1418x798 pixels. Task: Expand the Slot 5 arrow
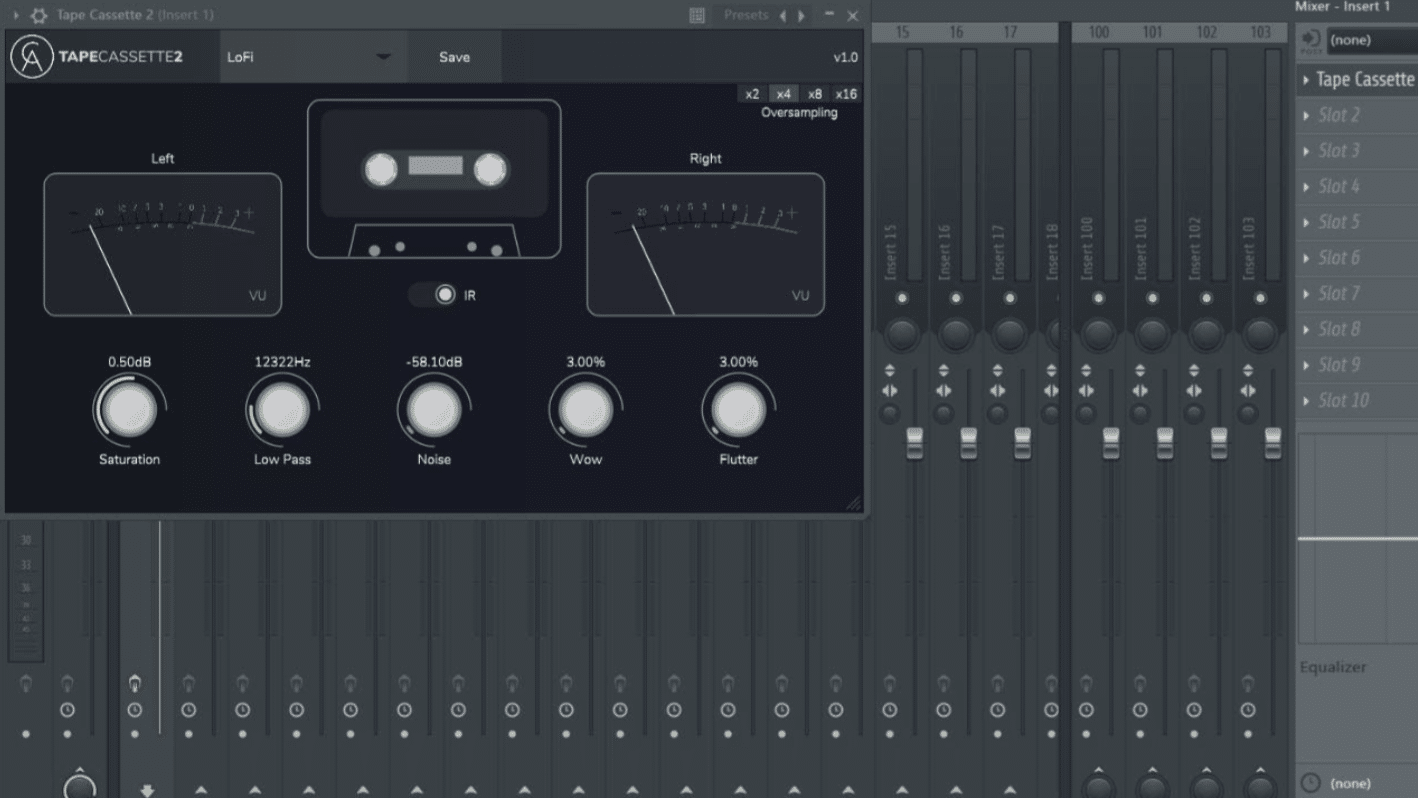pyautogui.click(x=1306, y=223)
